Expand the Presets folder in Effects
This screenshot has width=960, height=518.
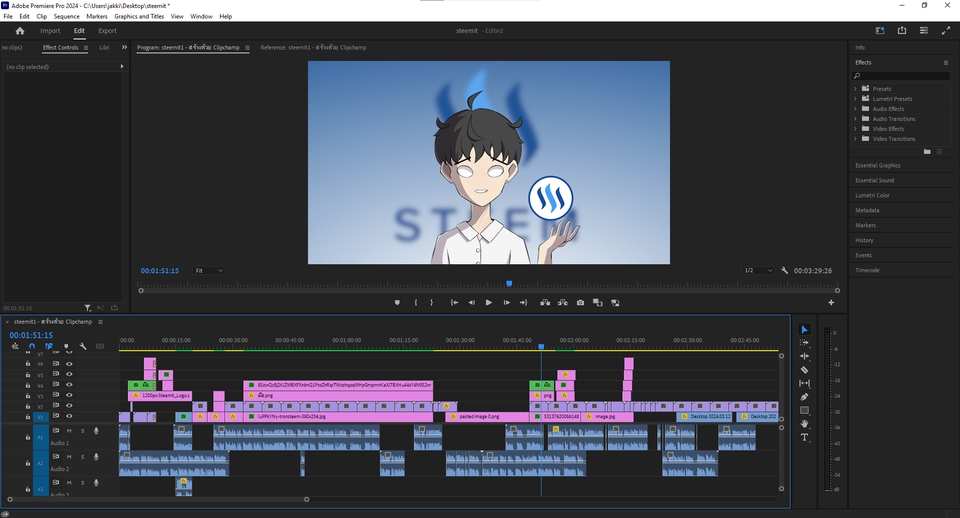855,89
